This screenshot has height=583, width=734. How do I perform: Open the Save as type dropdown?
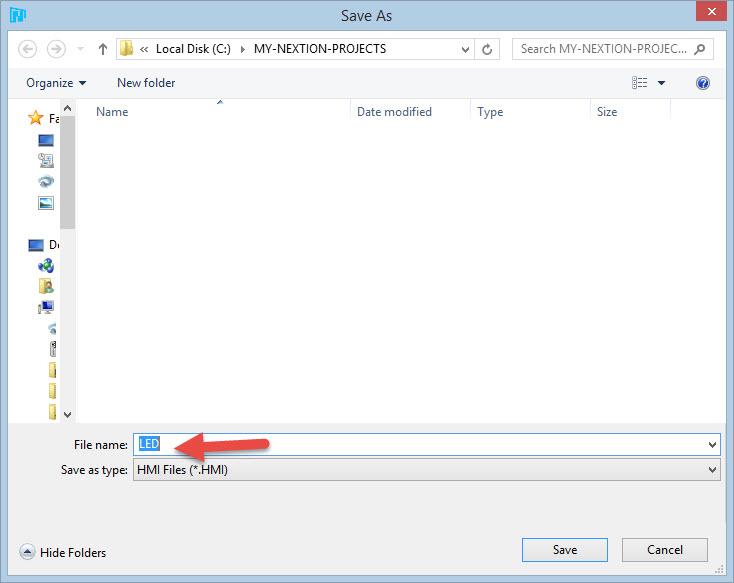pos(711,470)
